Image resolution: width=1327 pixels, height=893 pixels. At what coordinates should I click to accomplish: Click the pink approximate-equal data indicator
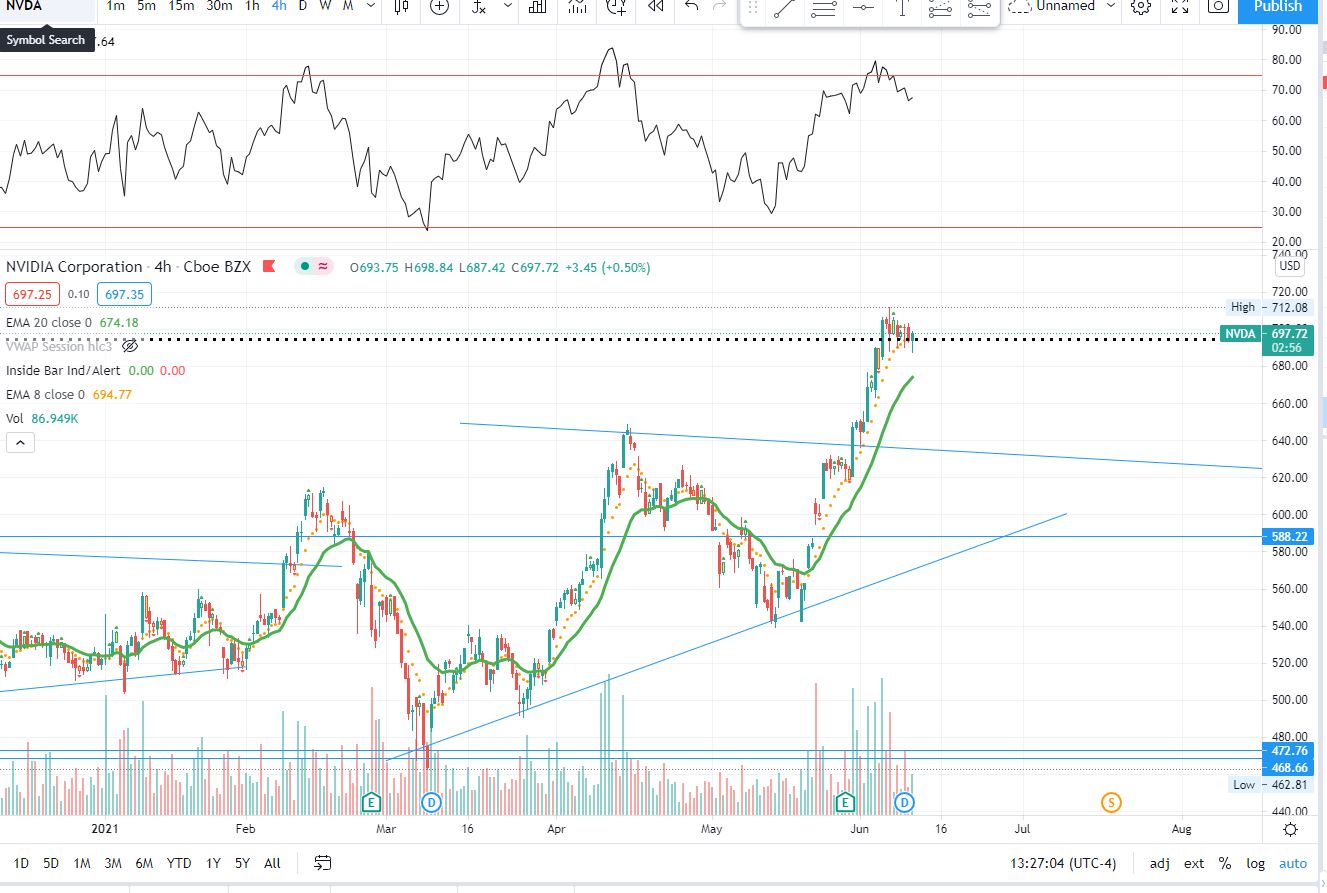click(x=324, y=266)
